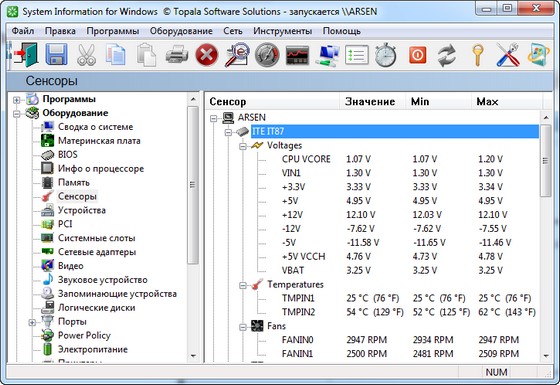Click the printer icon in toolbar
Screen dimensions: 560x385
pyautogui.click(x=177, y=55)
